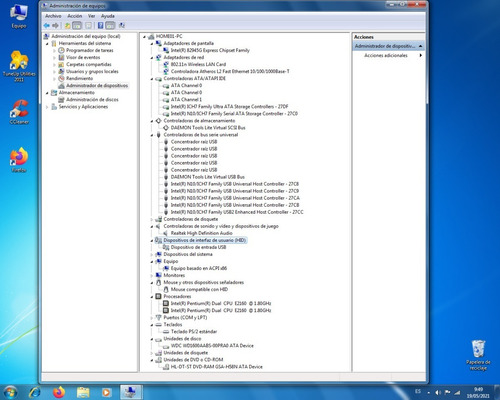Click the volume speaker tray icon
Image resolution: width=500 pixels, height=400 pixels.
438,392
